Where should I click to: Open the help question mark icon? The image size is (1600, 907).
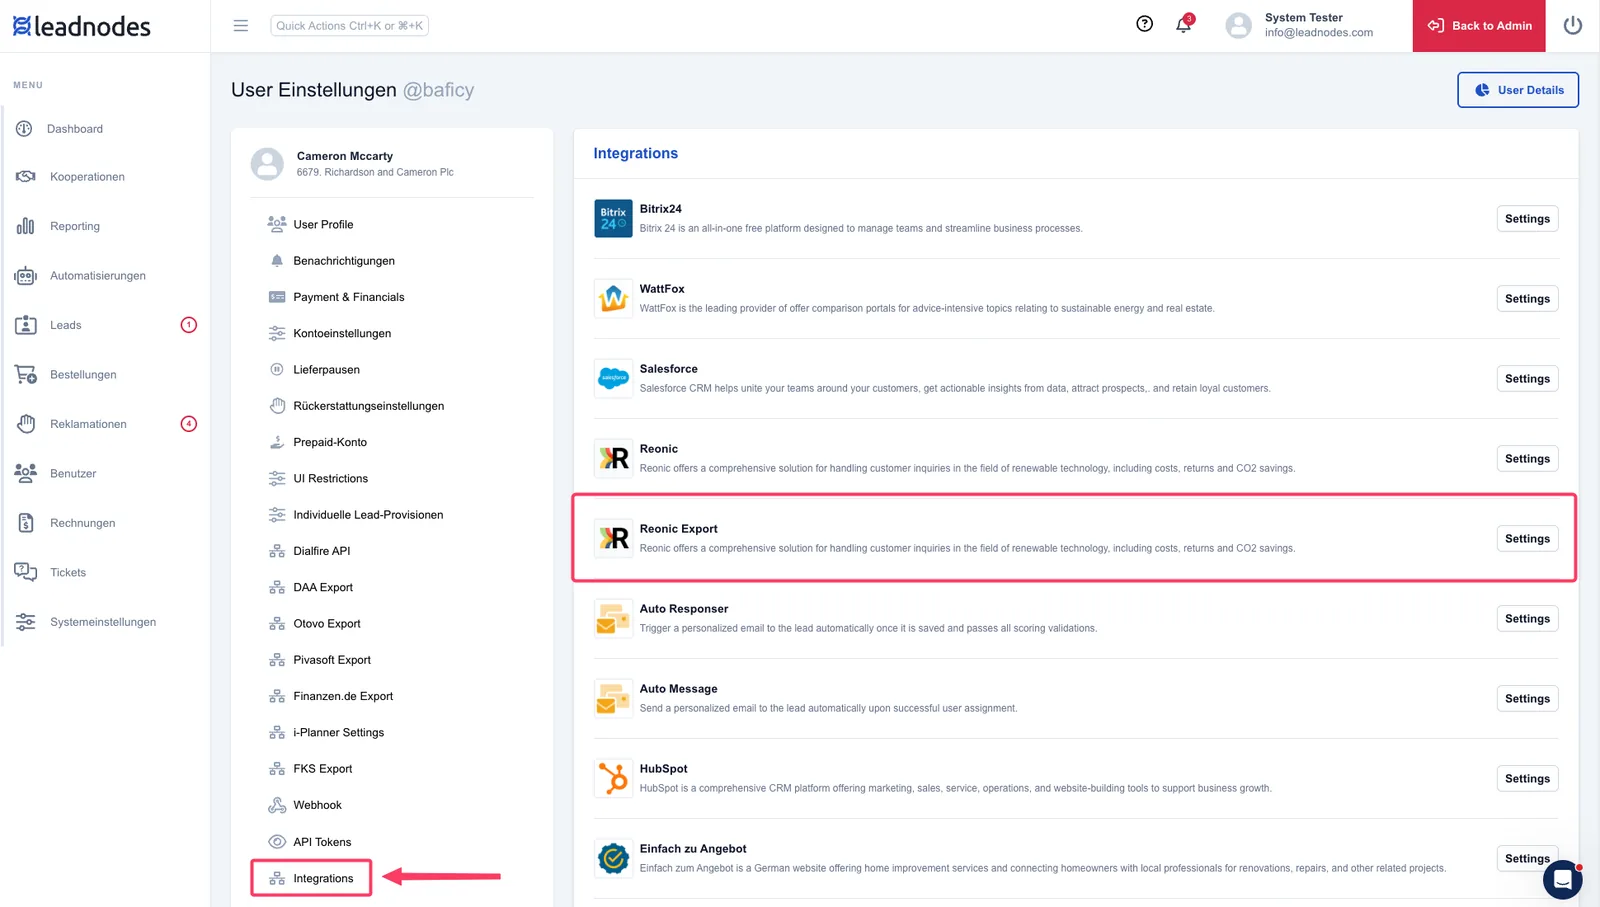1145,24
